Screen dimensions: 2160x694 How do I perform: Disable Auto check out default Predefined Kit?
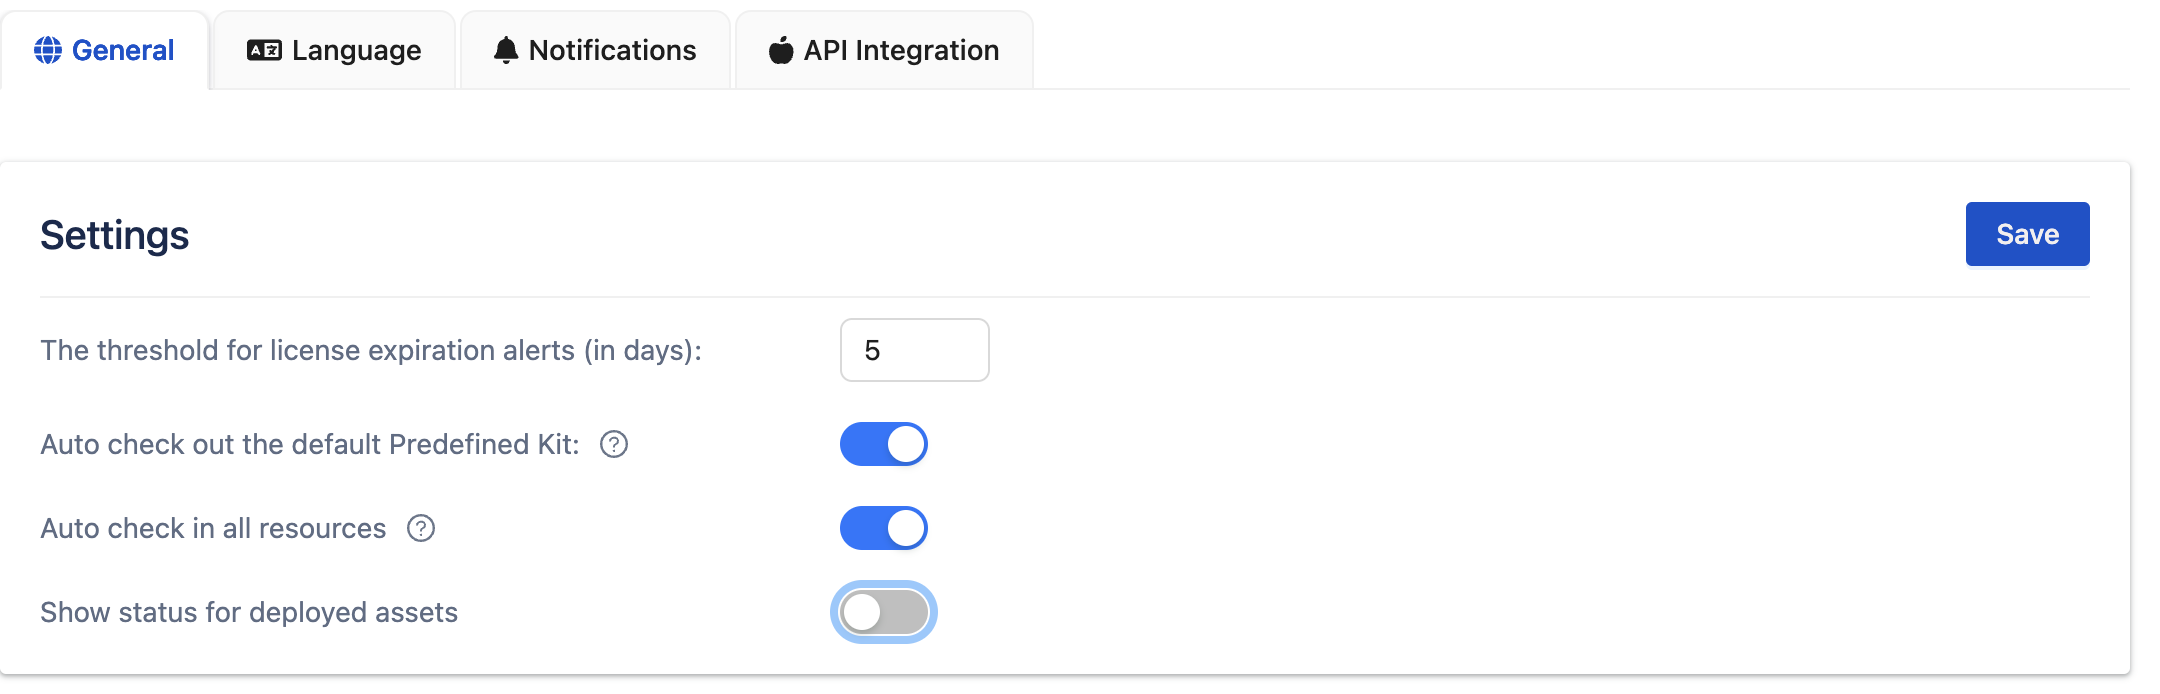coord(884,444)
